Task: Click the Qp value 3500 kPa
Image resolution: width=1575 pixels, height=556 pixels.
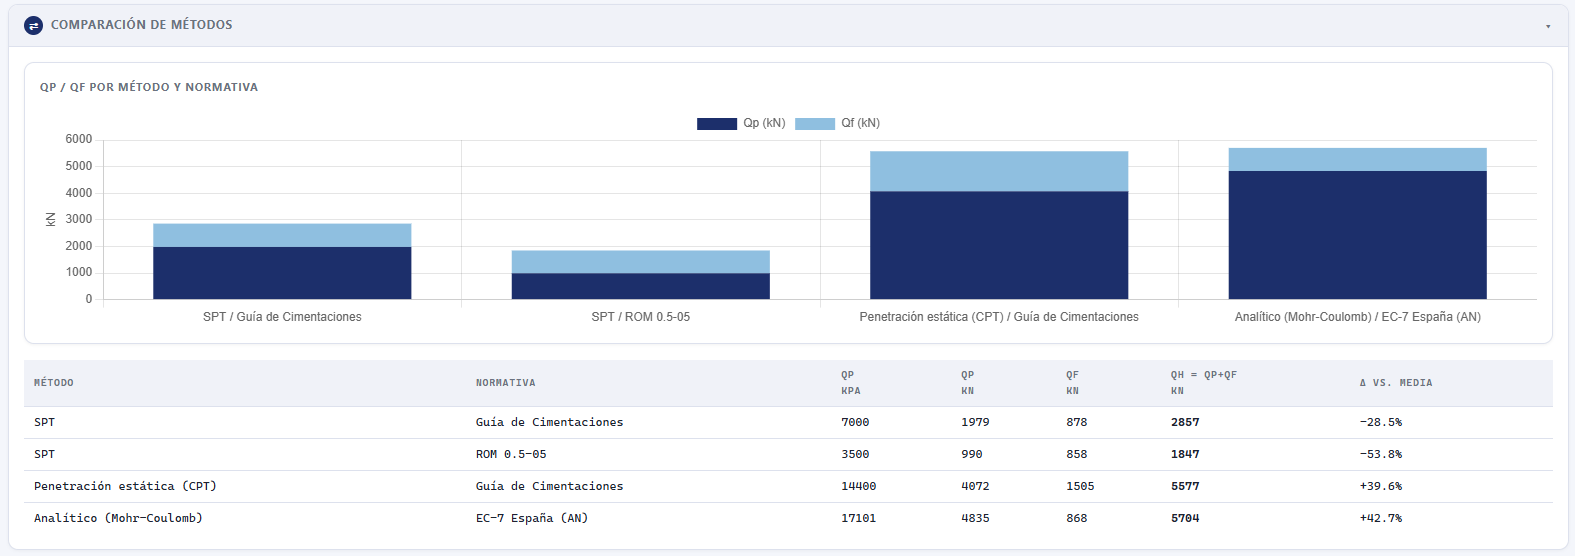Action: (855, 454)
